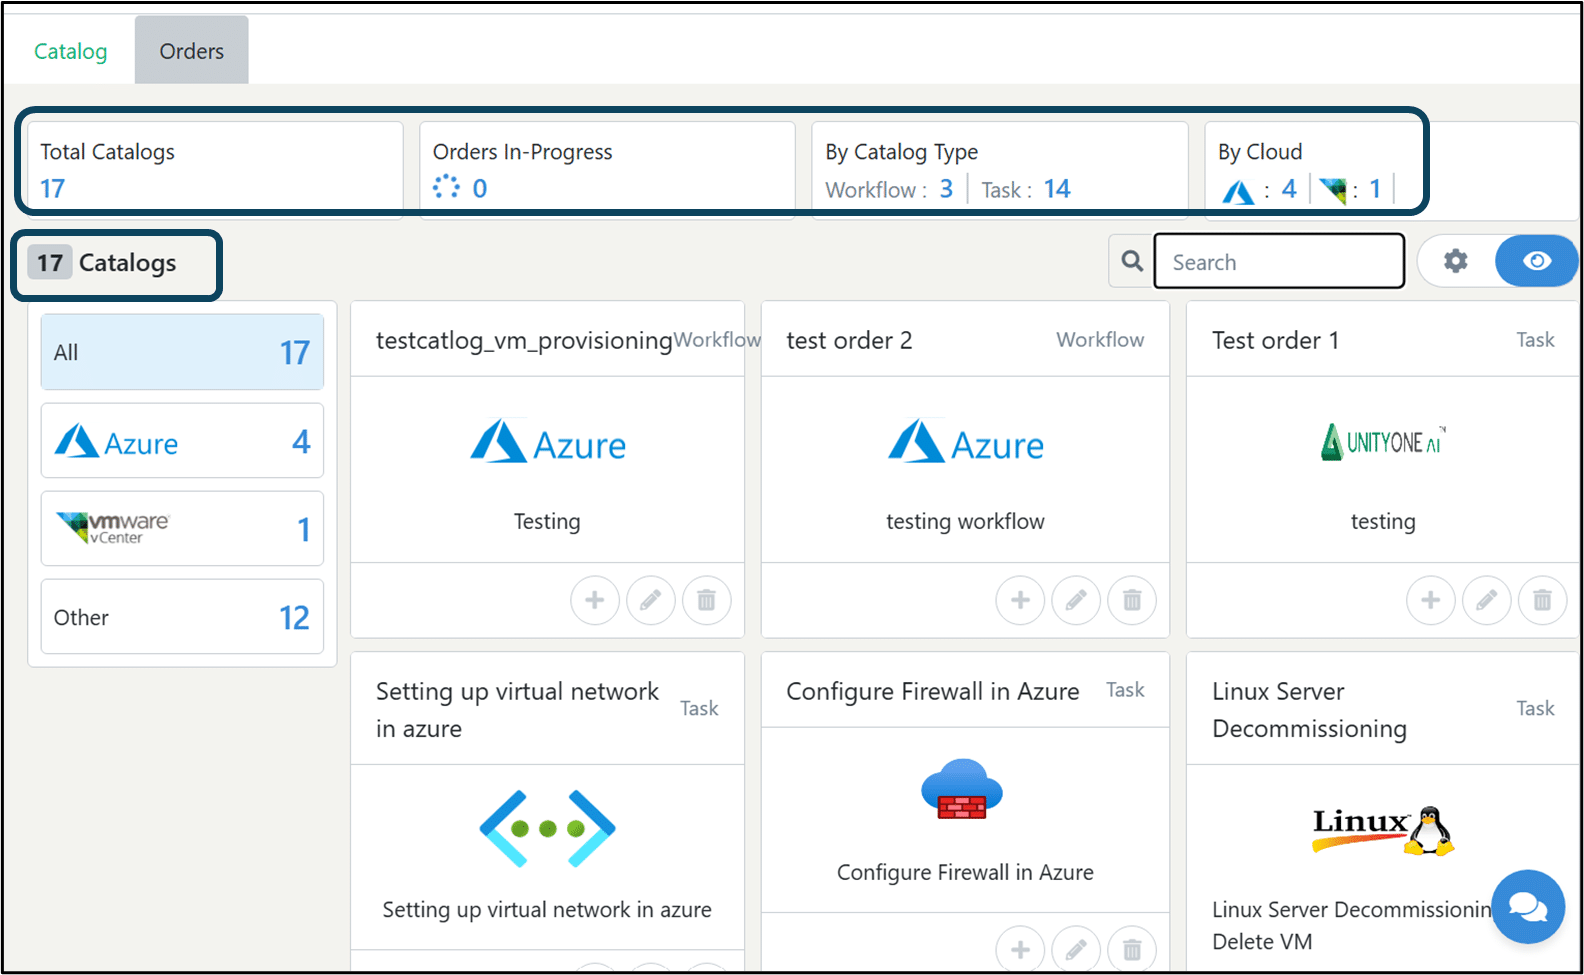Viewport: 1584px width, 975px height.
Task: Edit test order 2 with pencil icon
Action: (1076, 600)
